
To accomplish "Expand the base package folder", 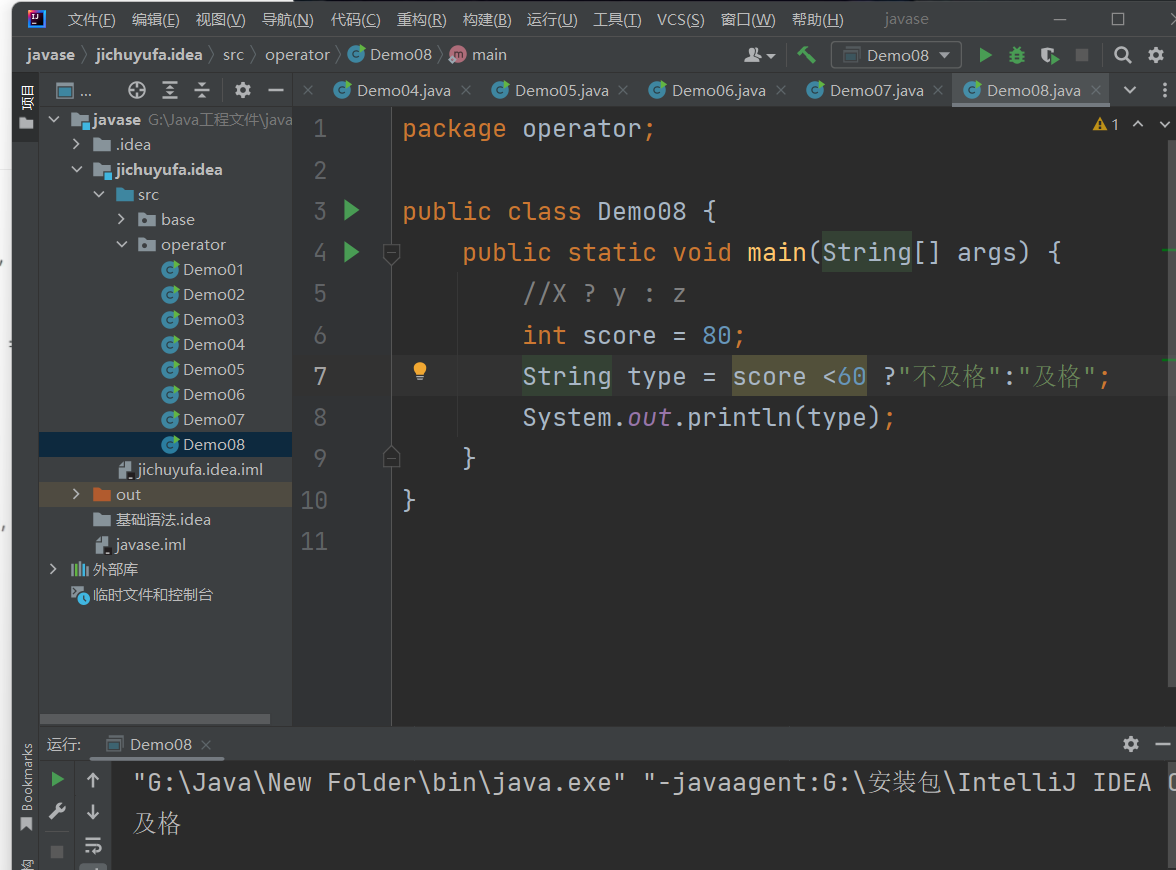I will 122,220.
